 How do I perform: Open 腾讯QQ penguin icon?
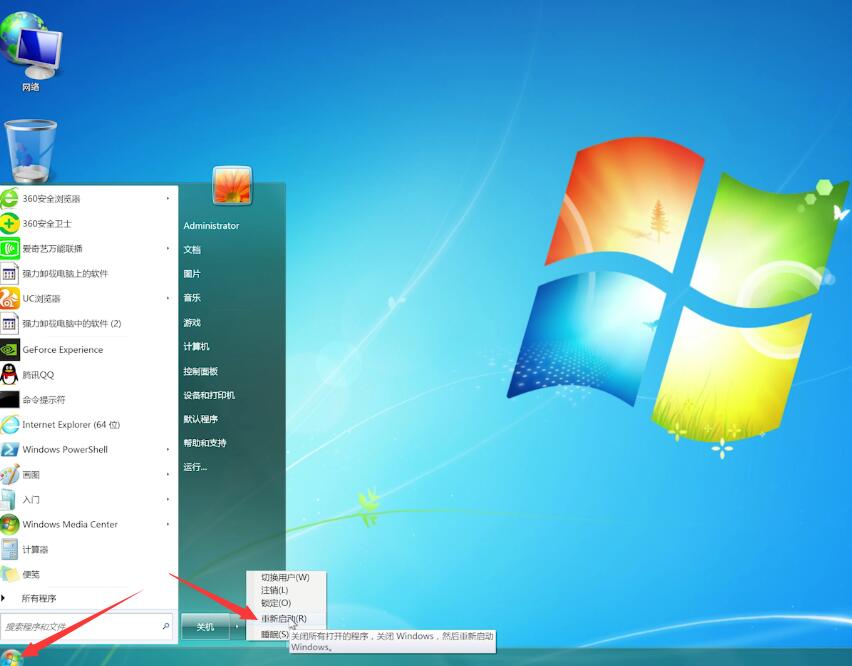(x=9, y=375)
